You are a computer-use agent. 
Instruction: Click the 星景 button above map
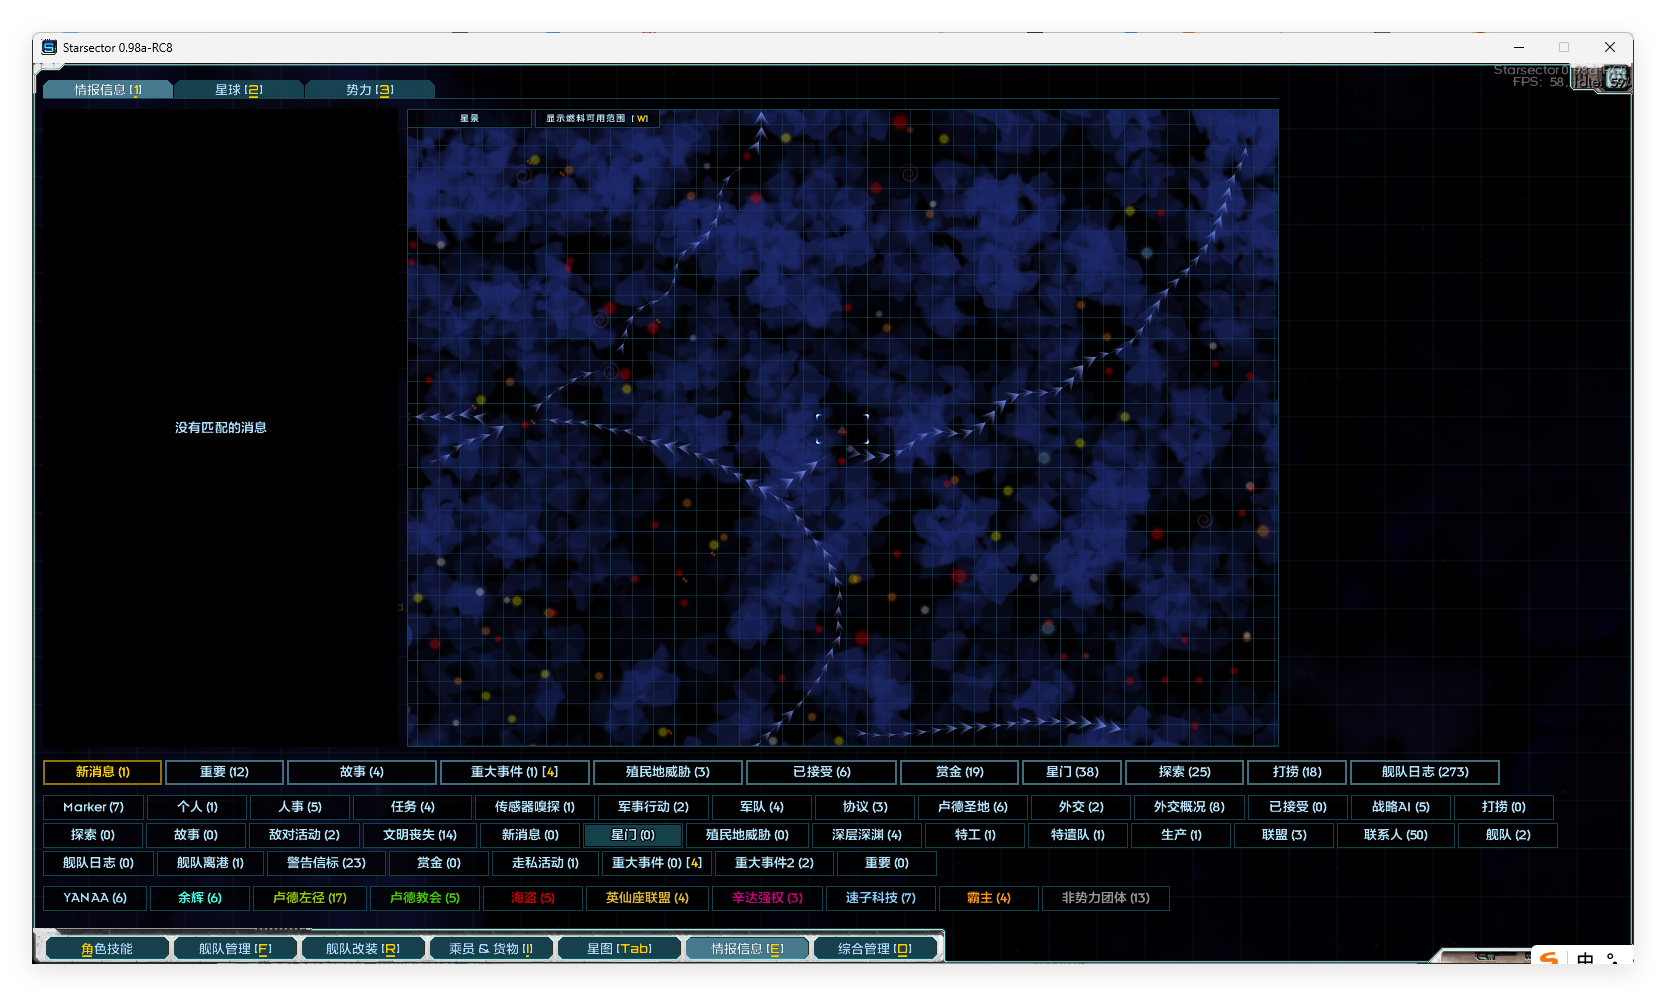pyautogui.click(x=469, y=118)
